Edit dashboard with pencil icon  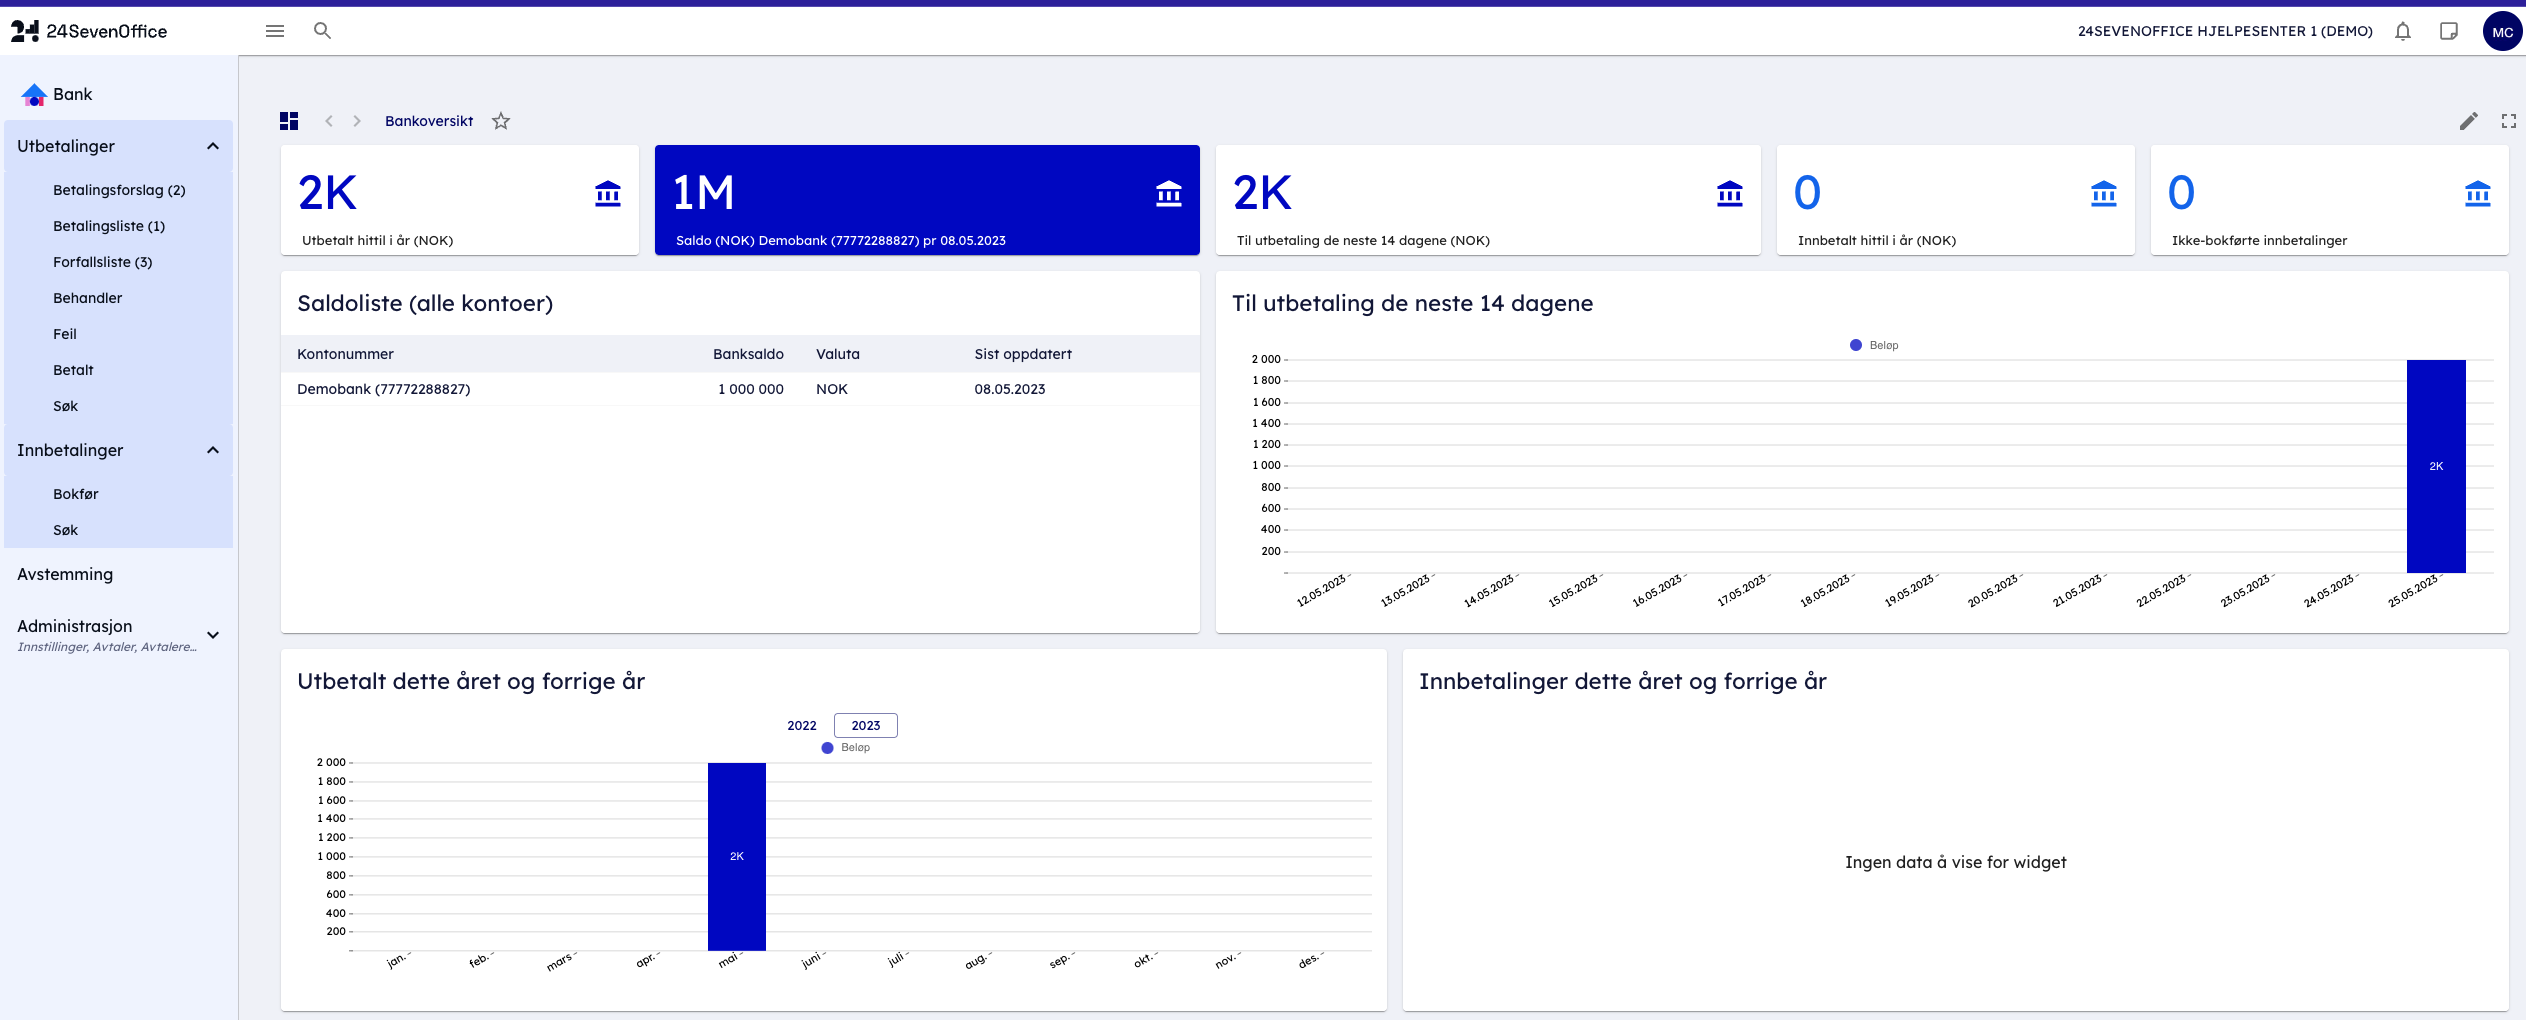pyautogui.click(x=2469, y=121)
